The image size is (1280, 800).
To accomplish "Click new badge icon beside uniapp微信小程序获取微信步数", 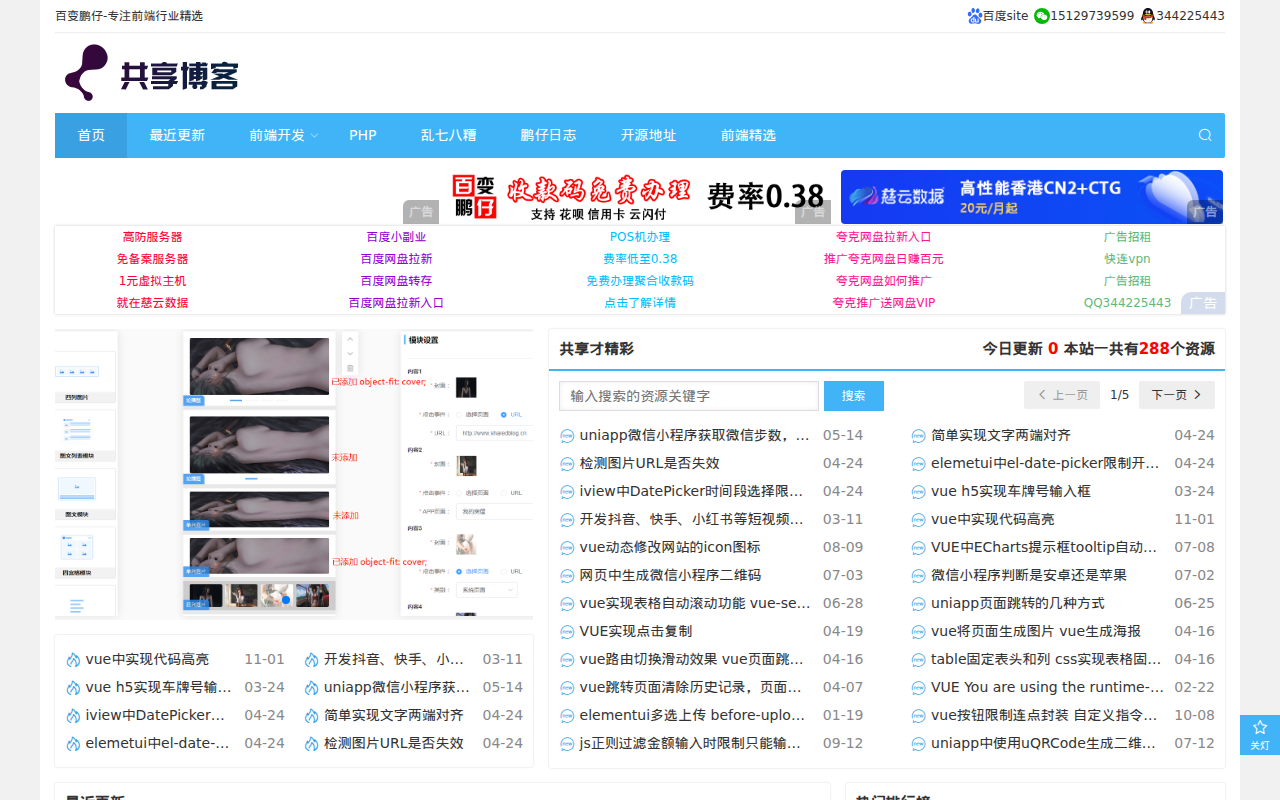I will pos(567,436).
